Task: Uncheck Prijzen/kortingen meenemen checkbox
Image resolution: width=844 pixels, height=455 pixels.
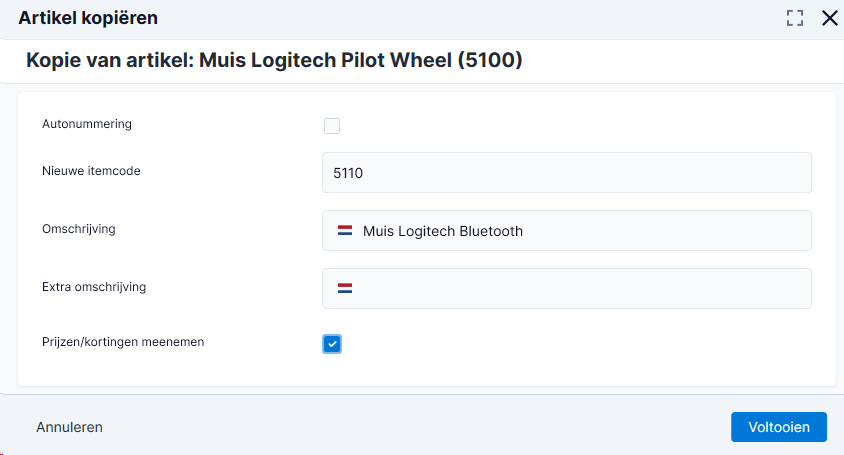Action: (332, 344)
